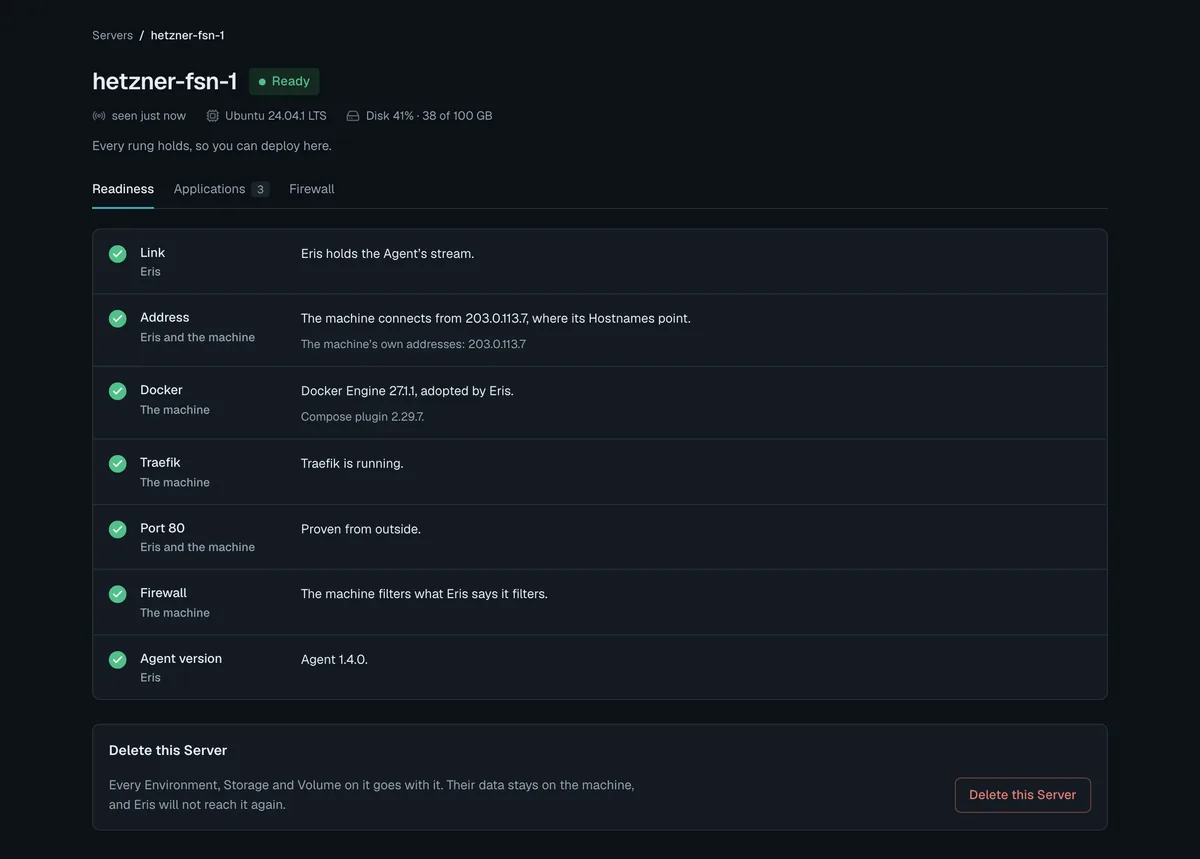This screenshot has width=1200, height=859.
Task: Click the hetzner-fsn-1 breadcrumb entry
Action: pos(187,35)
